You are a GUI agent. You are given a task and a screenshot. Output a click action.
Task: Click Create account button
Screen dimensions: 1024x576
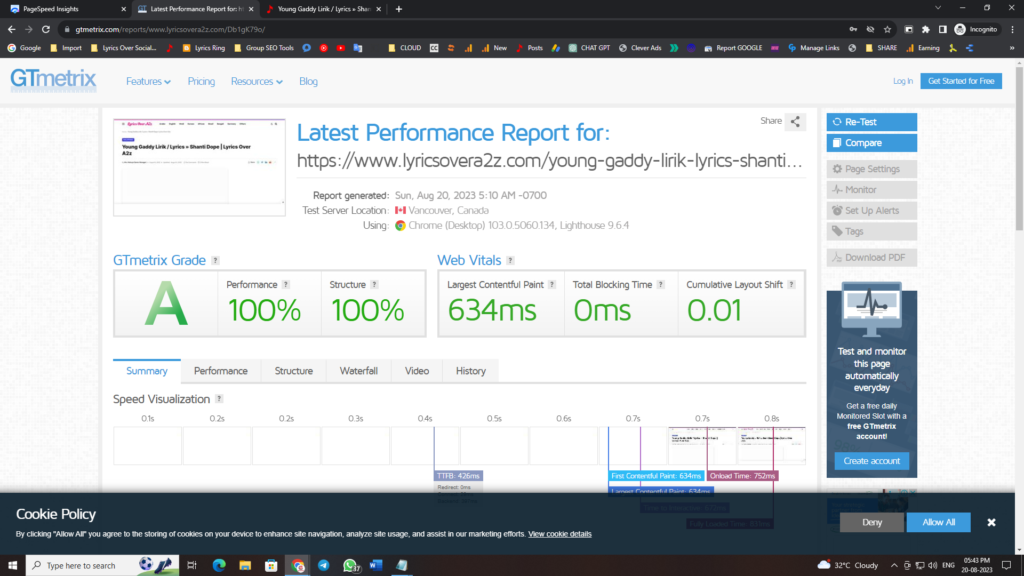point(872,461)
